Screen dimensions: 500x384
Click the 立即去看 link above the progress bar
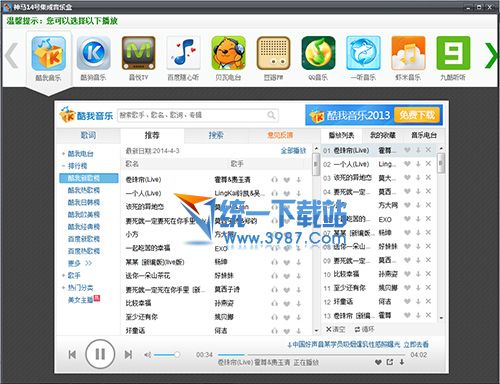click(x=416, y=344)
